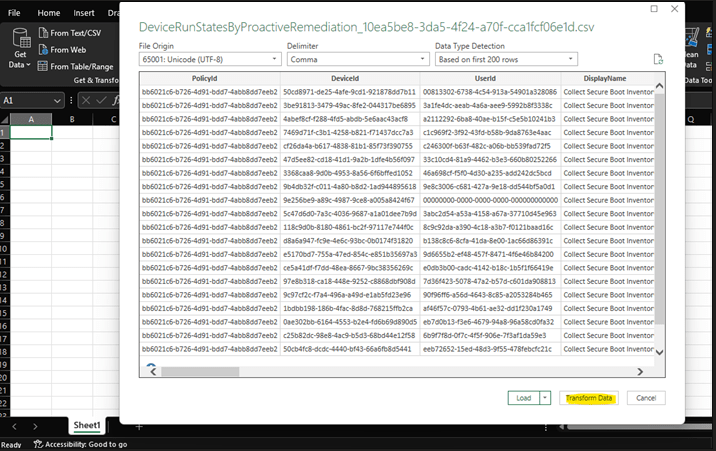Click column B header in worksheet
This screenshot has height=451, width=716.
[x=72, y=119]
